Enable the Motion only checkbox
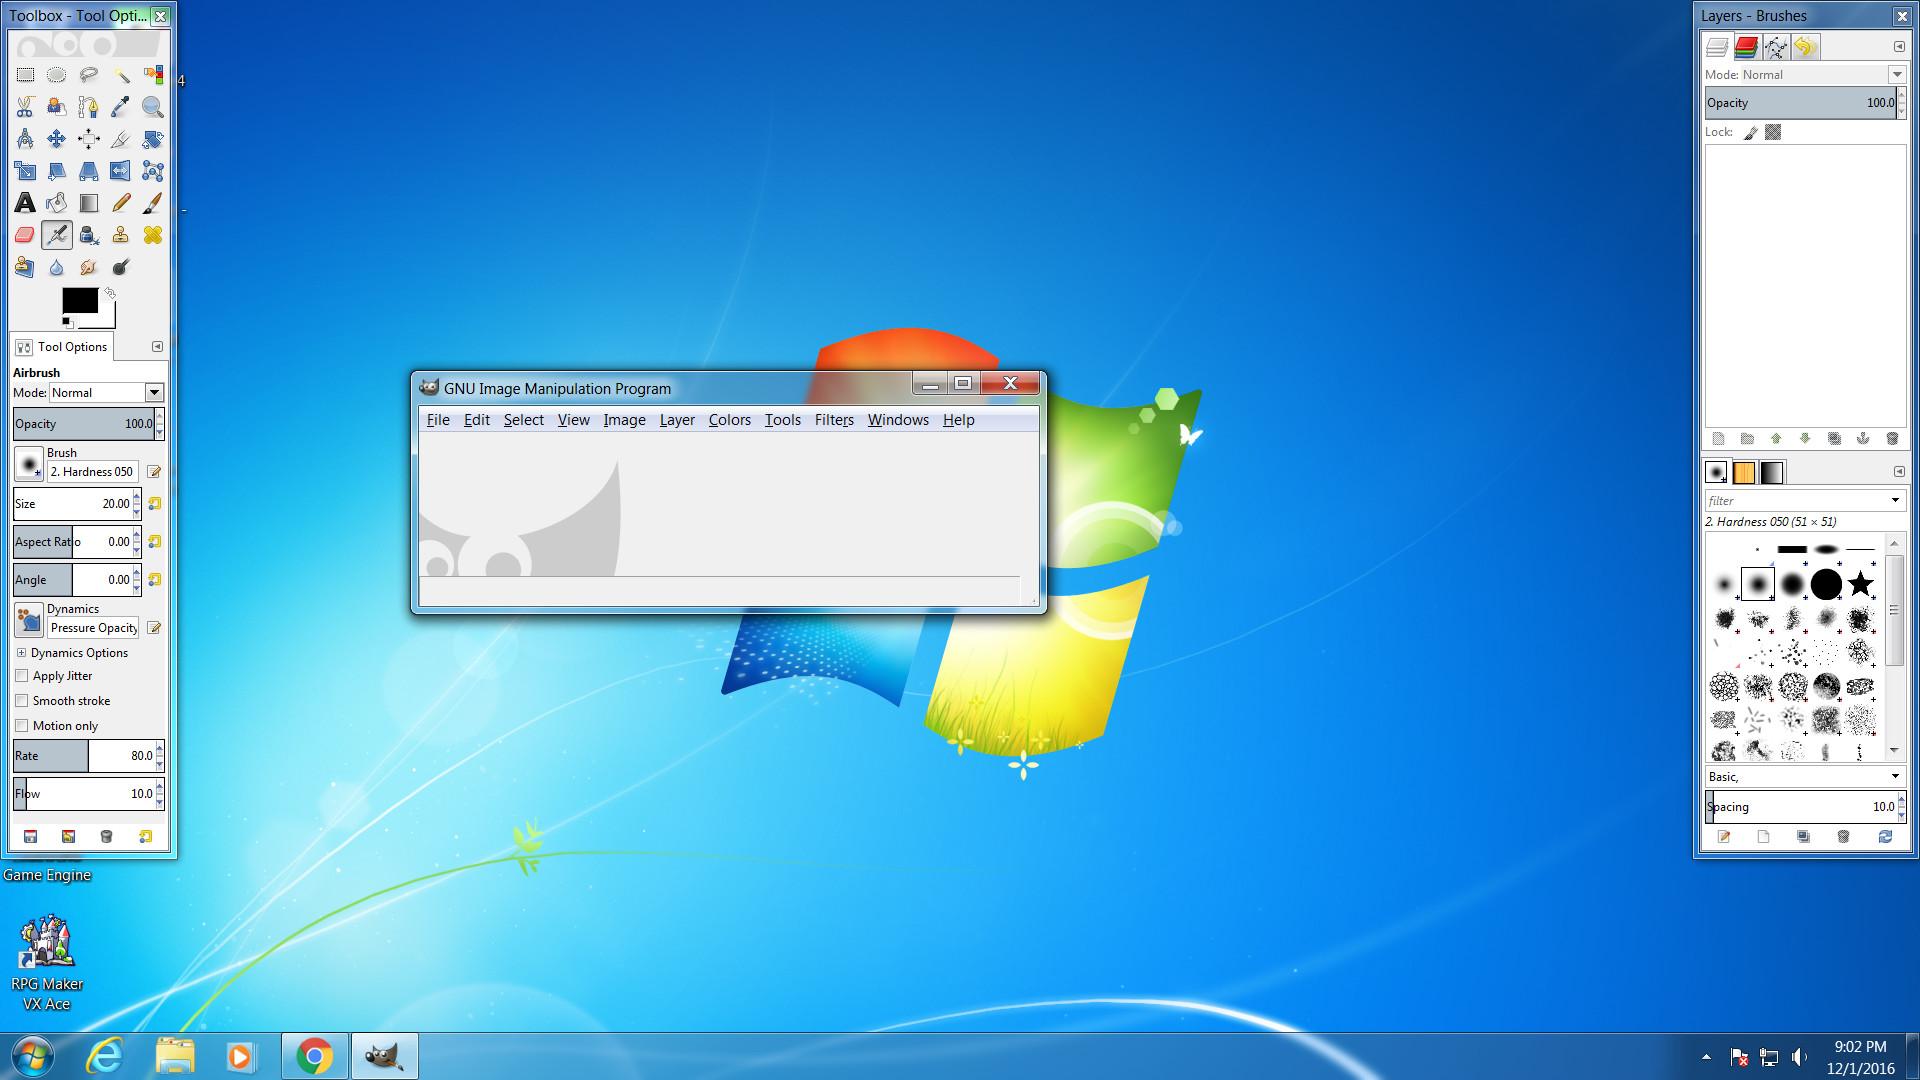The width and height of the screenshot is (1920, 1080). 22,726
